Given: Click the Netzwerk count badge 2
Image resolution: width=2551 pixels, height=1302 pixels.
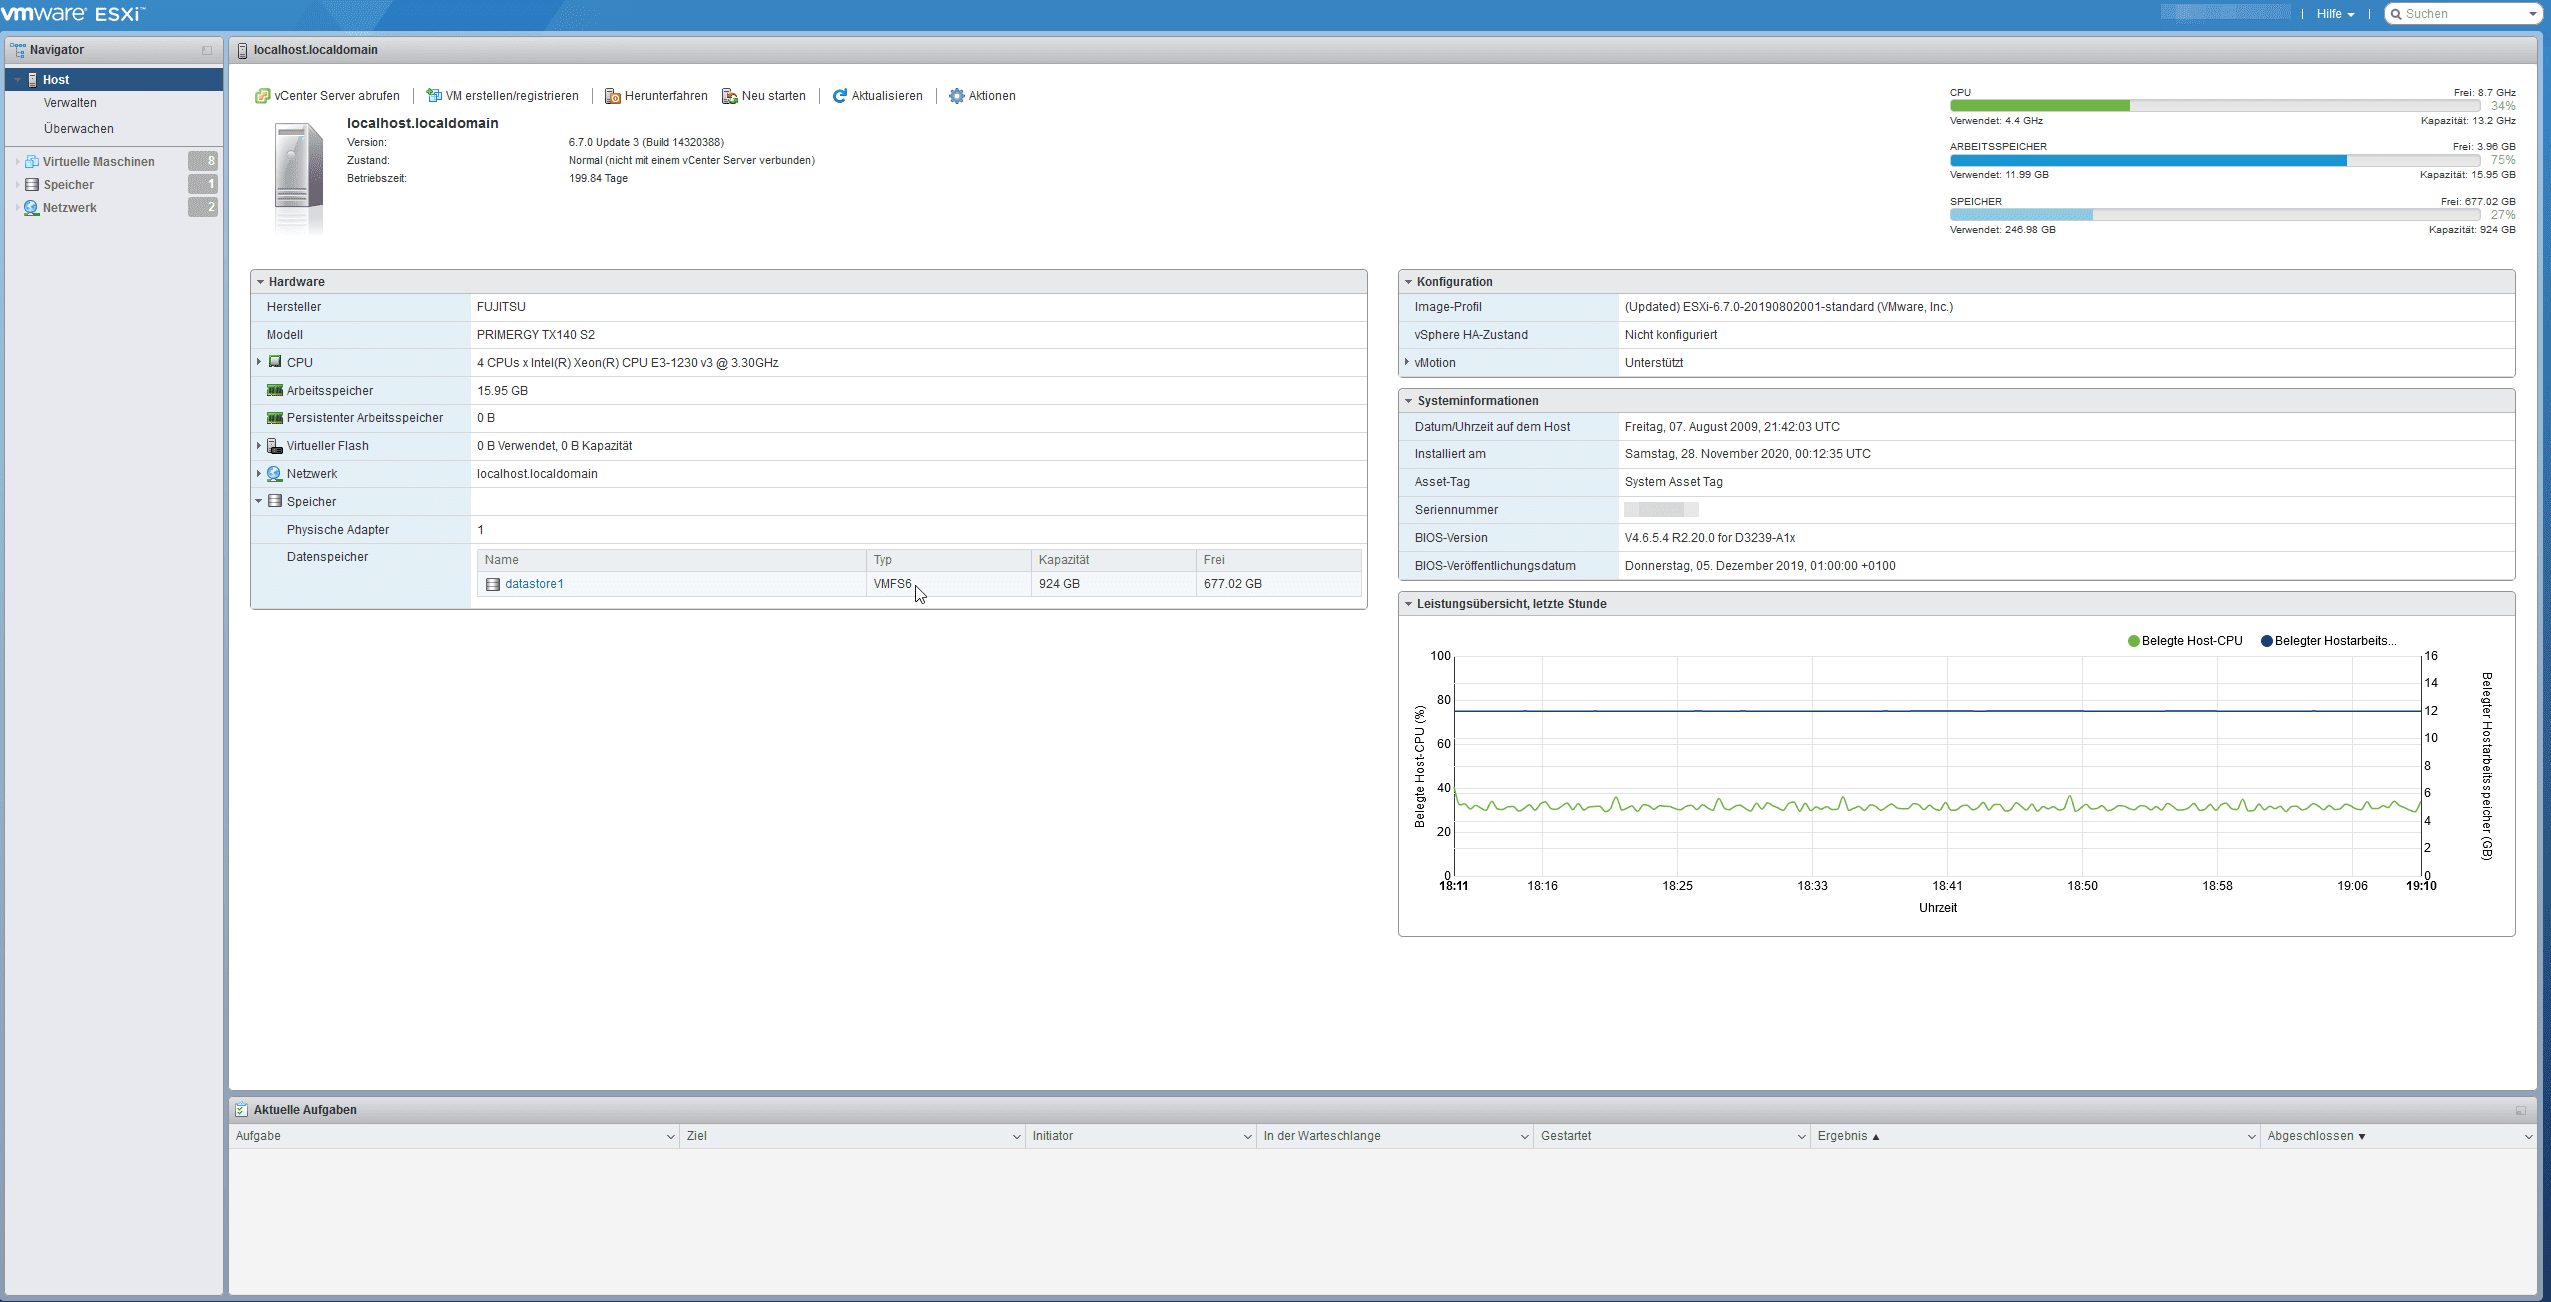Looking at the screenshot, I should [203, 207].
